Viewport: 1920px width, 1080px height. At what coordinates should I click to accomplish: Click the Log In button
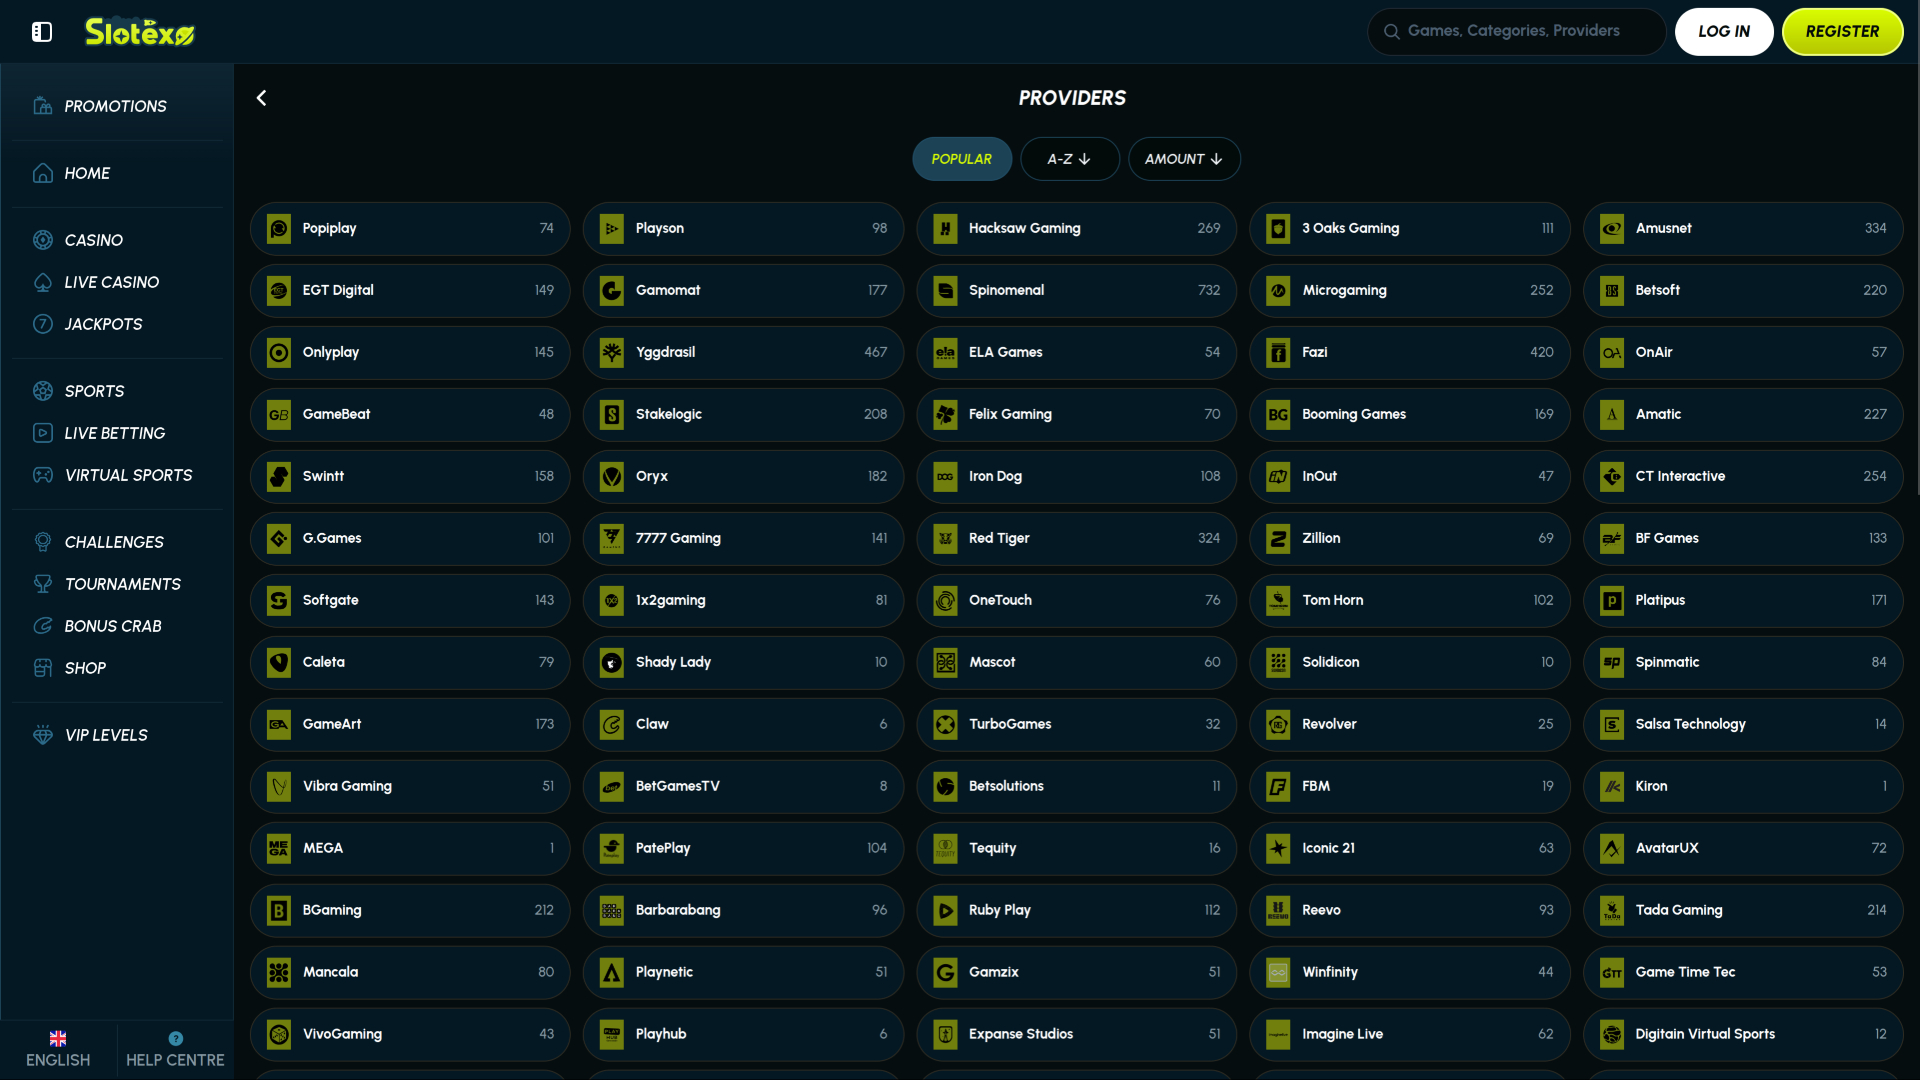point(1724,31)
